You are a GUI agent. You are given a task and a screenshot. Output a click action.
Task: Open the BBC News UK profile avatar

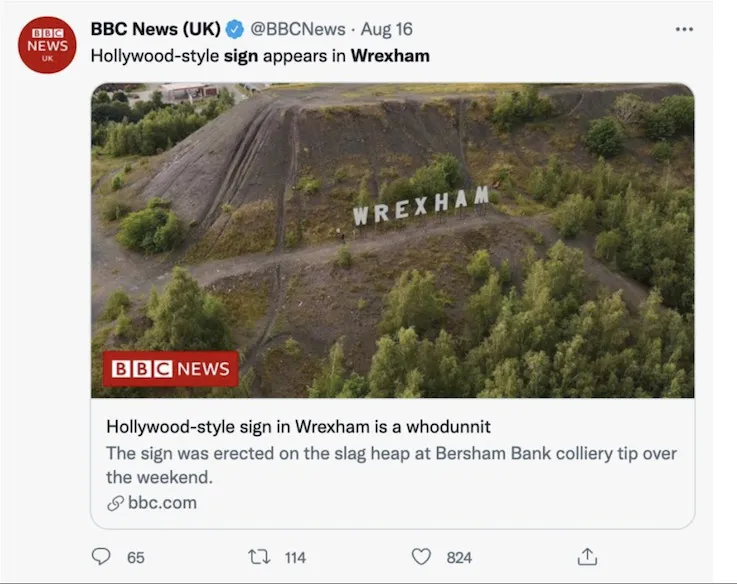pyautogui.click(x=47, y=45)
